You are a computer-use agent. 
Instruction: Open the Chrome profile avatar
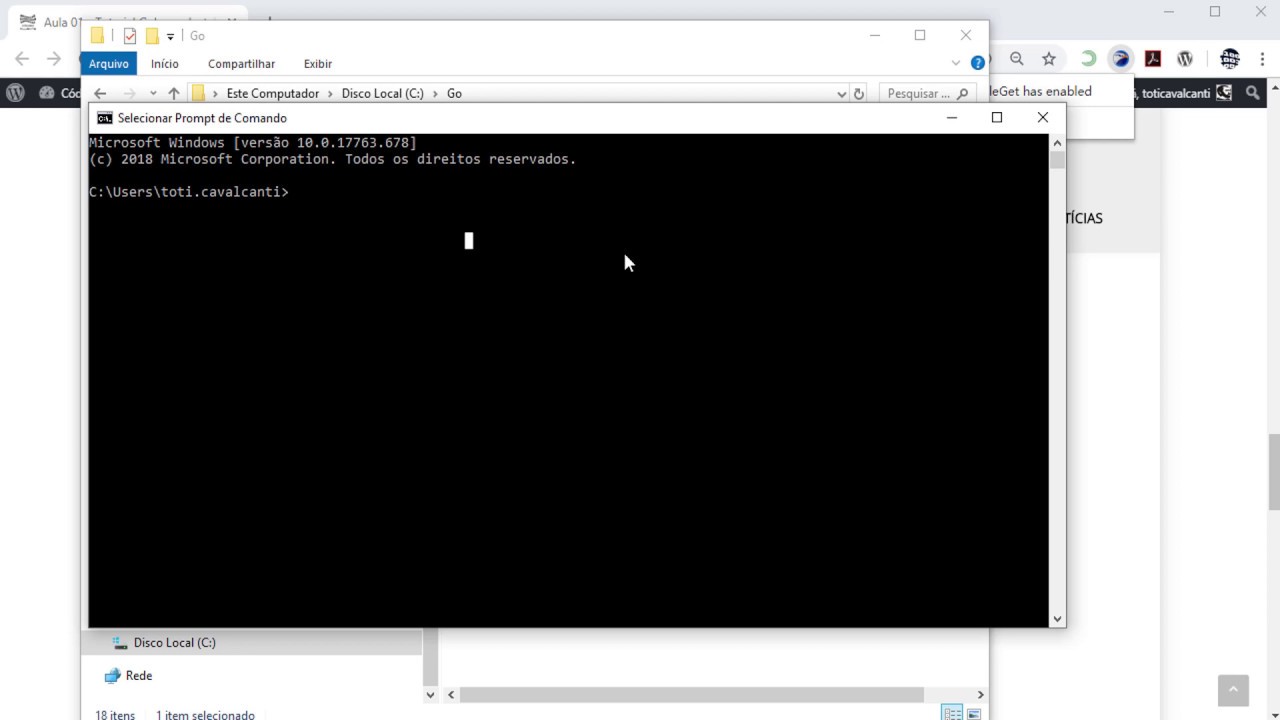tap(1230, 59)
